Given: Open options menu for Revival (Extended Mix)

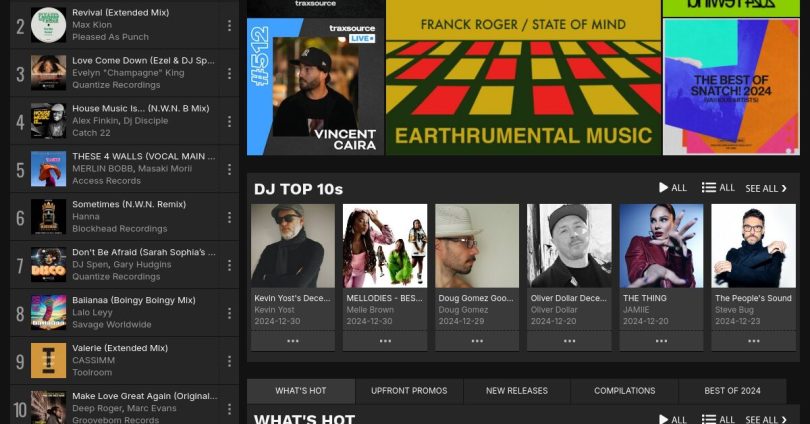Looking at the screenshot, I should click(x=229, y=26).
